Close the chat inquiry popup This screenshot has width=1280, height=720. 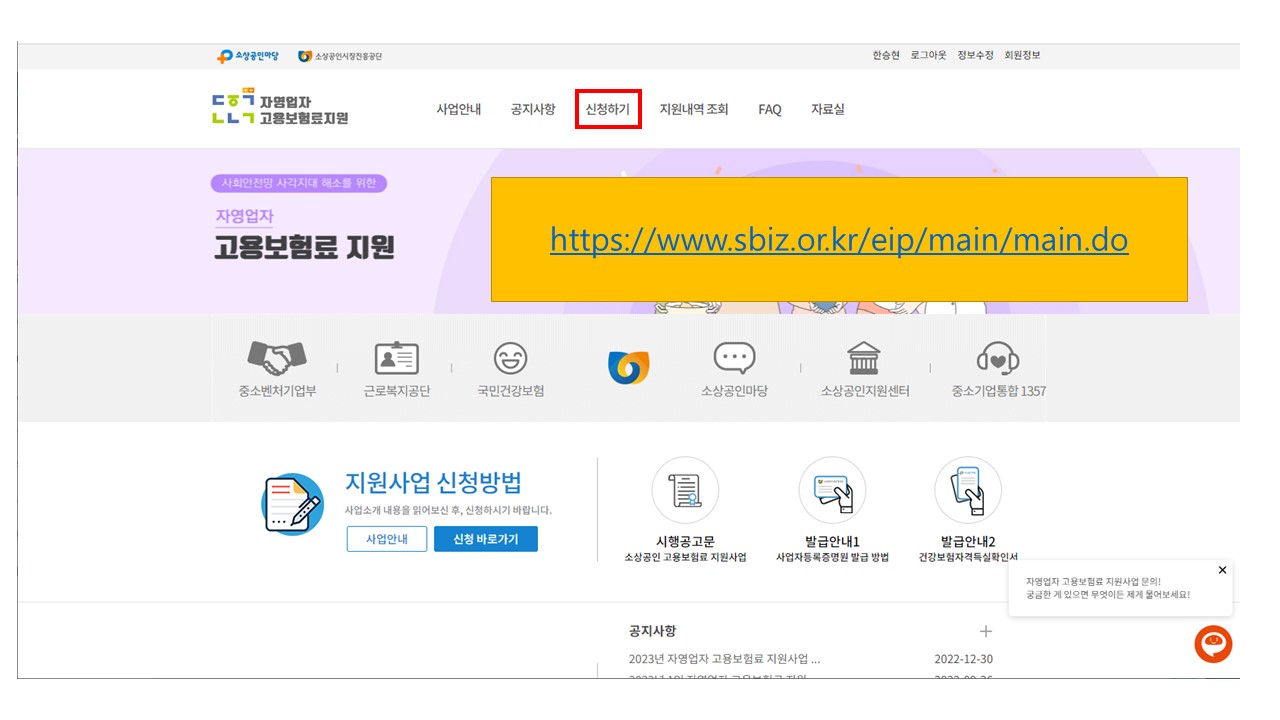click(x=1222, y=570)
